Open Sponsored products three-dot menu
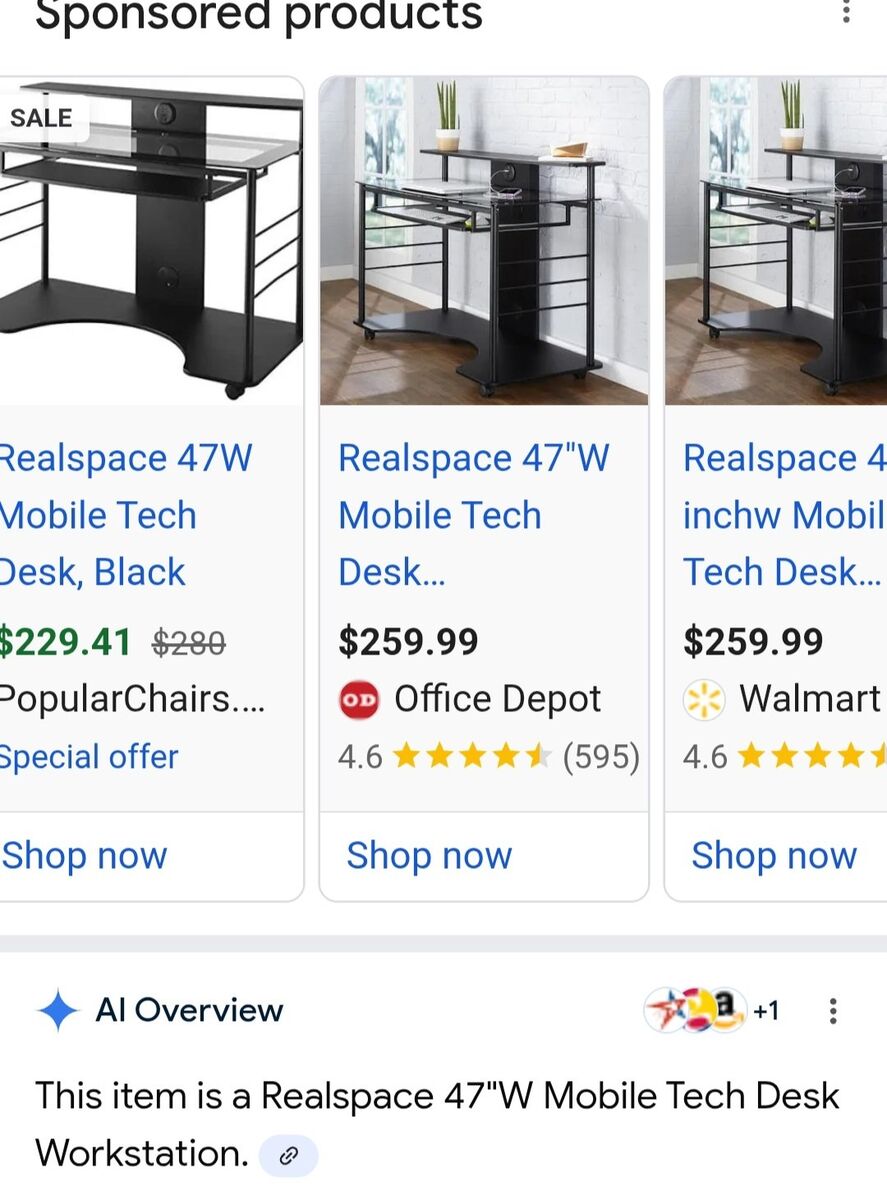The width and height of the screenshot is (887, 1200). coord(846,12)
